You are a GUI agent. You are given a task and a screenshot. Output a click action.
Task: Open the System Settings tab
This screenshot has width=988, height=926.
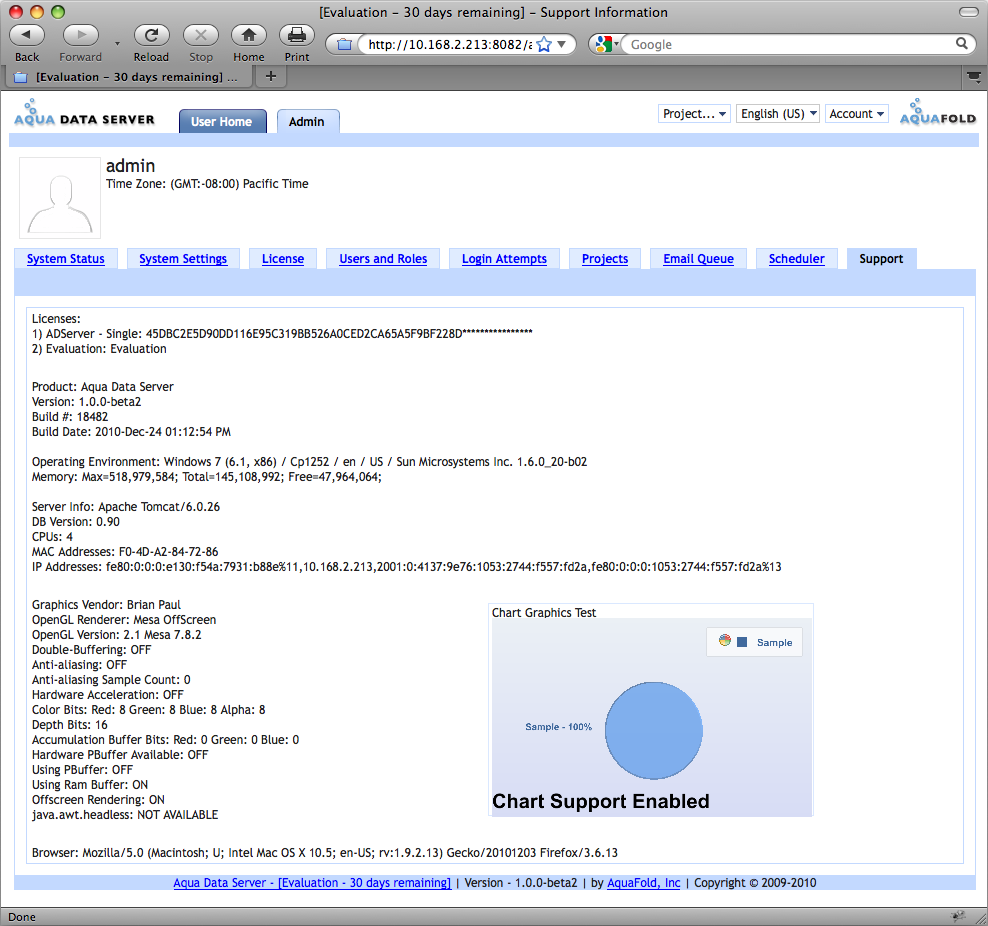[183, 259]
